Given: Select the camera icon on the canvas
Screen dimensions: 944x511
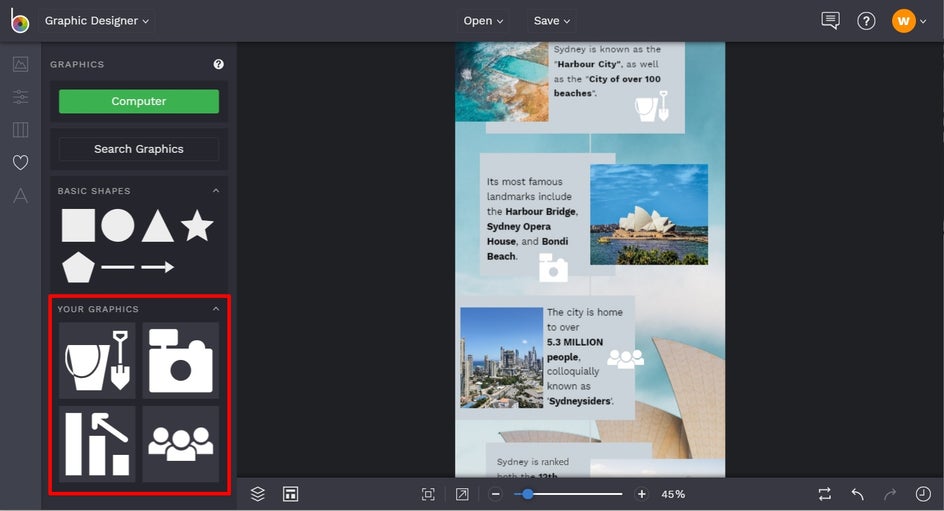Looking at the screenshot, I should [553, 268].
